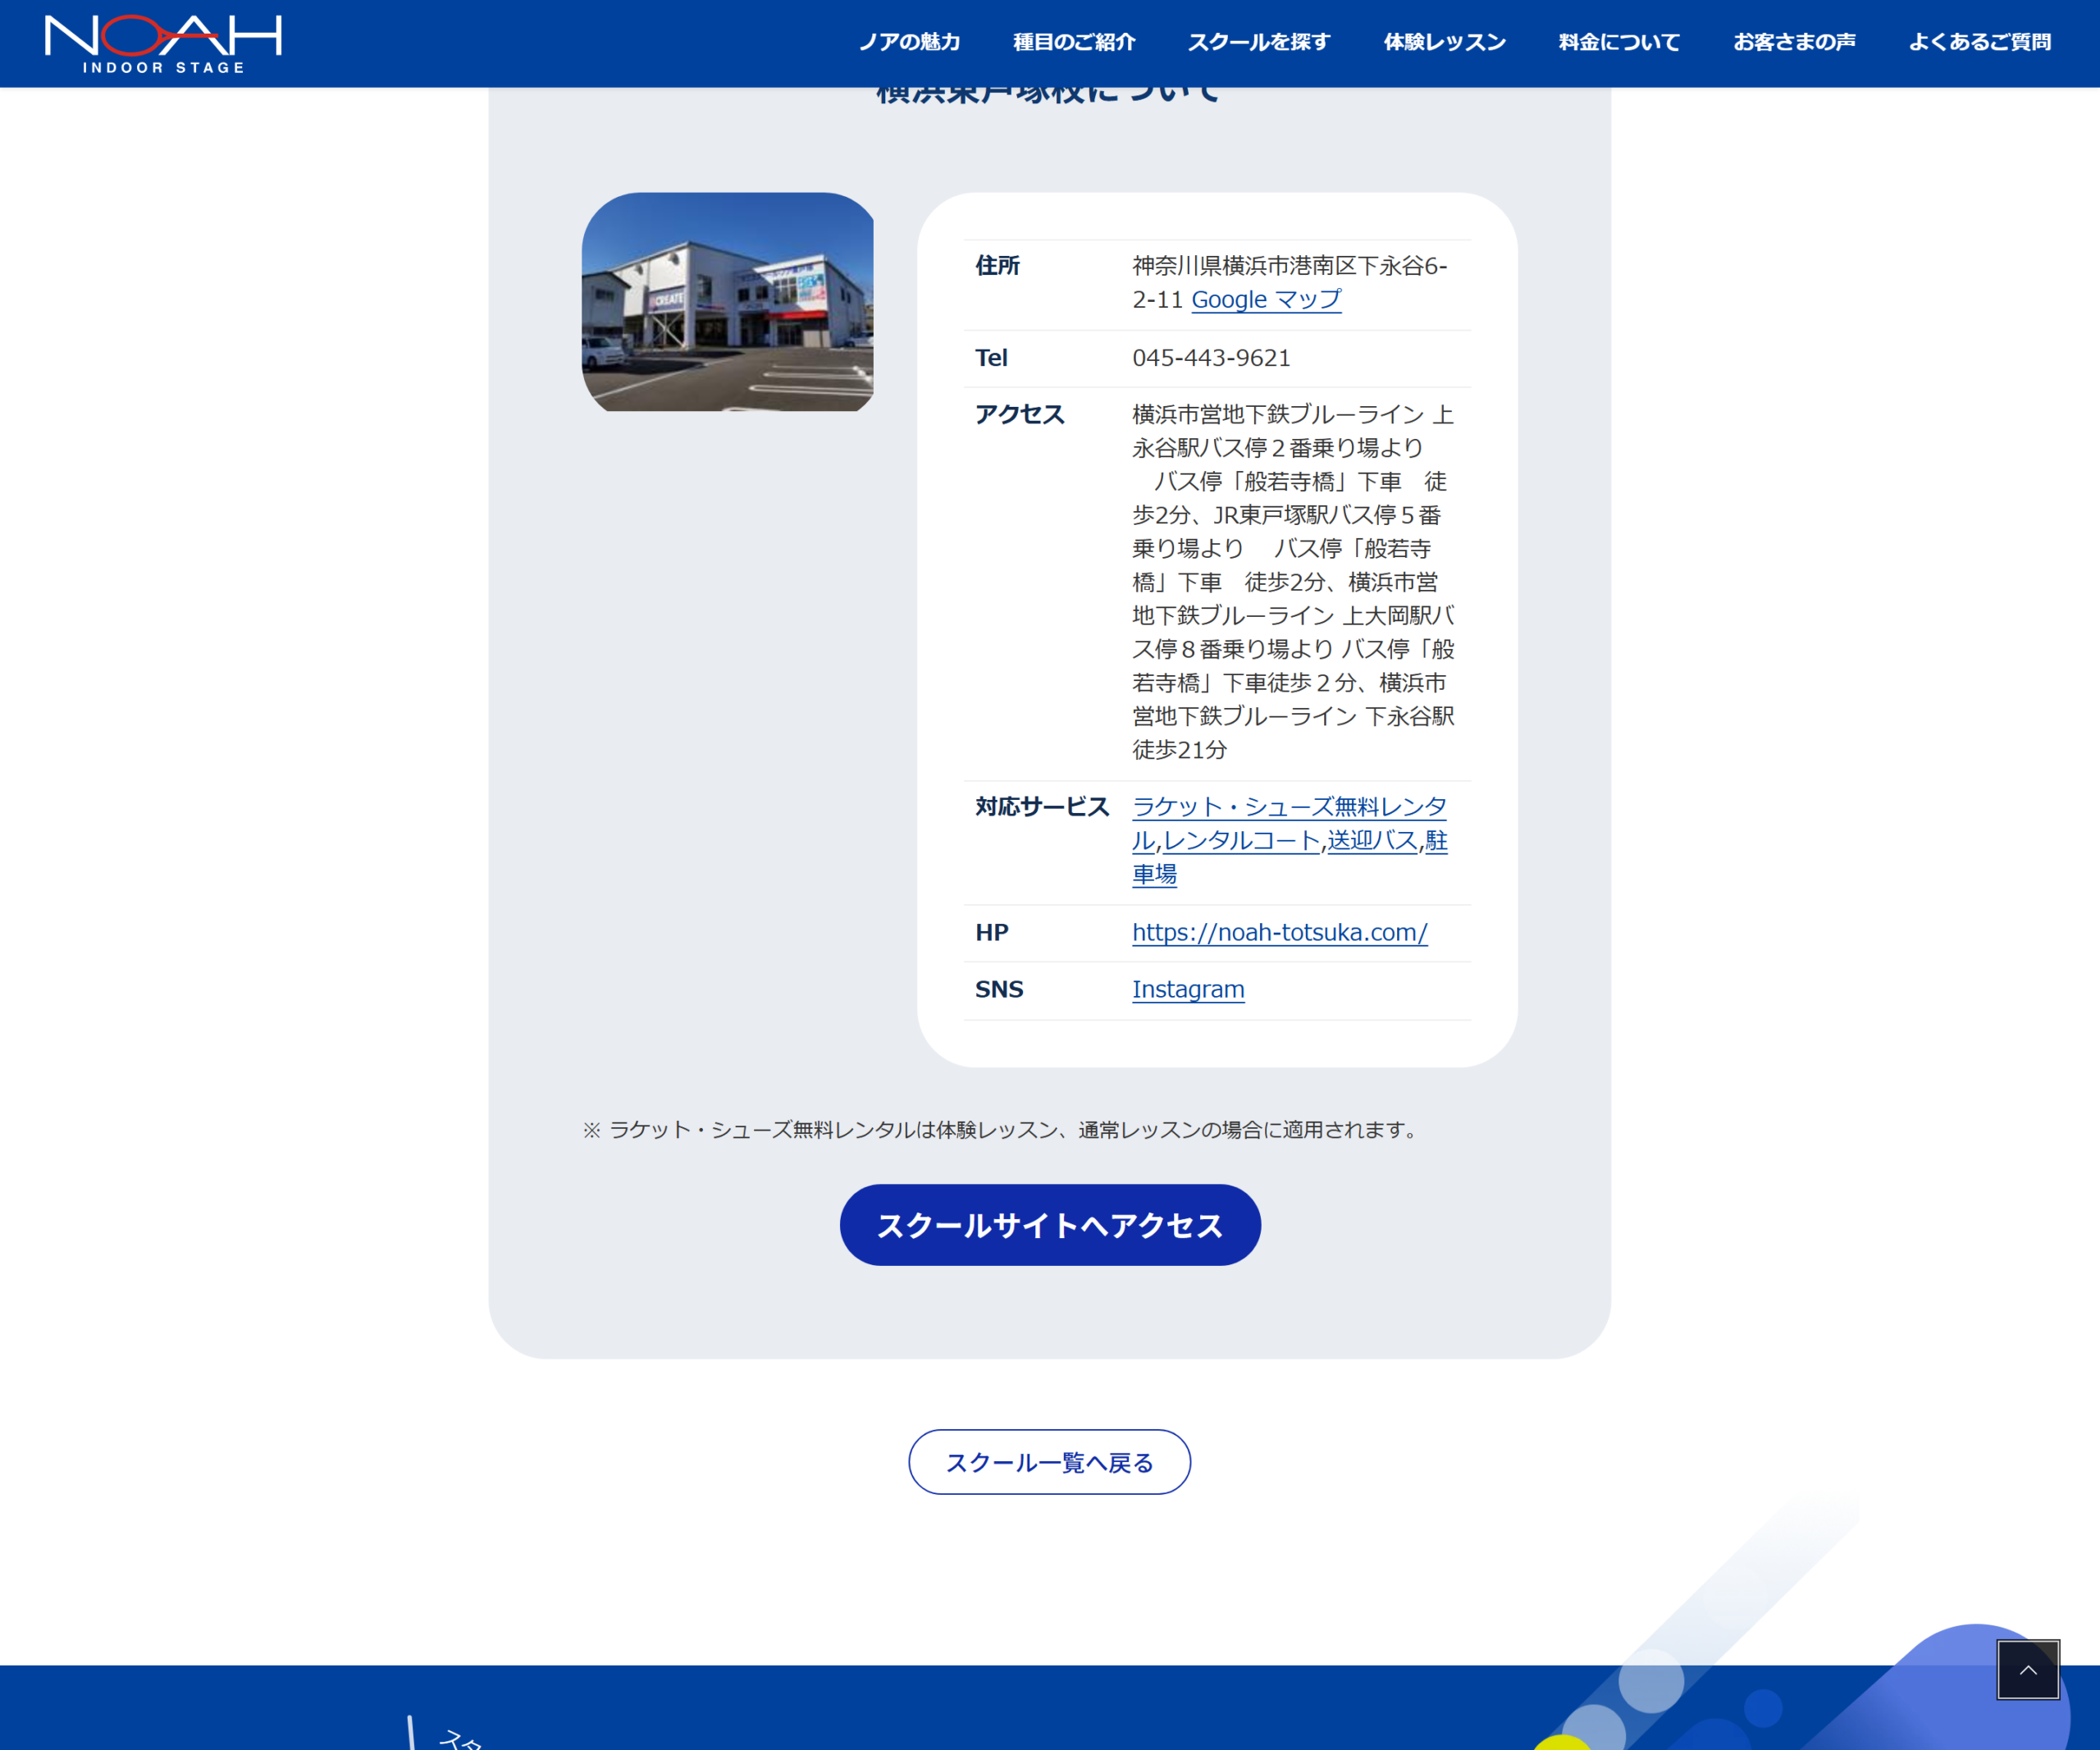Select the phone number 045-443-9621
Viewport: 2100px width, 1750px height.
(1211, 358)
